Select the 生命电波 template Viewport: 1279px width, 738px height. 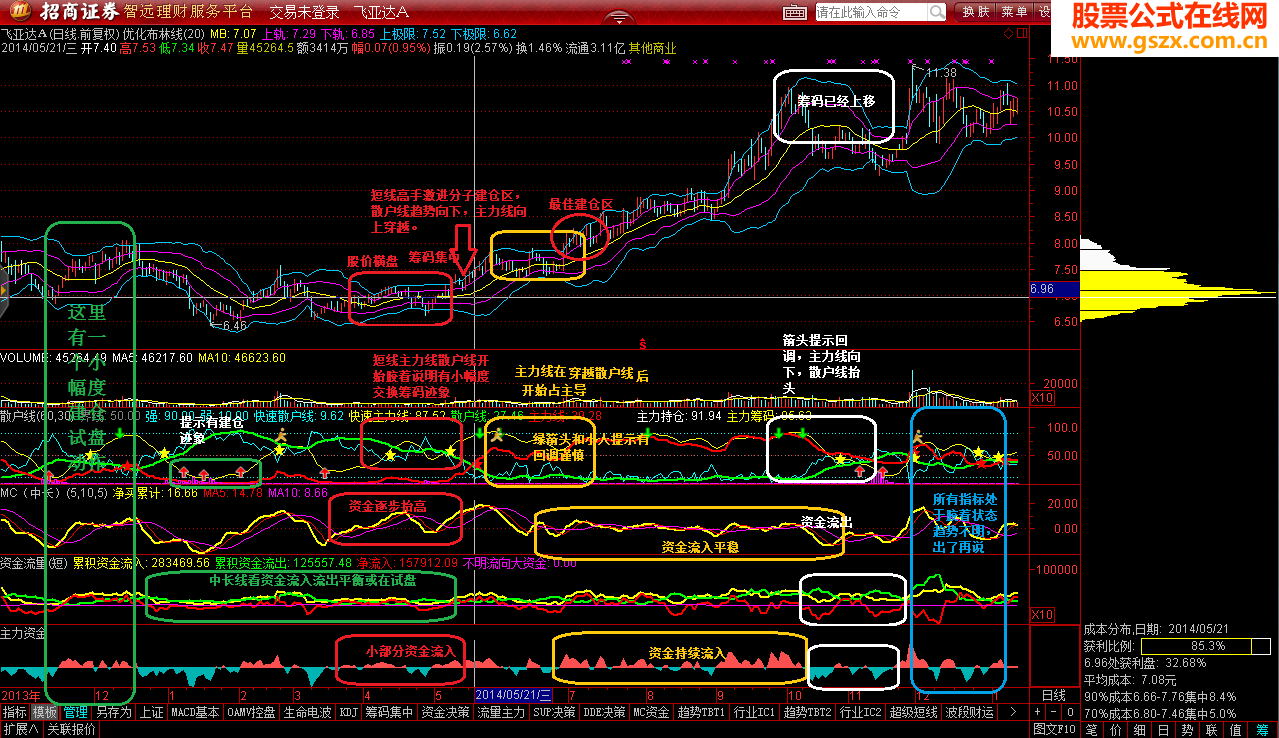click(x=307, y=712)
